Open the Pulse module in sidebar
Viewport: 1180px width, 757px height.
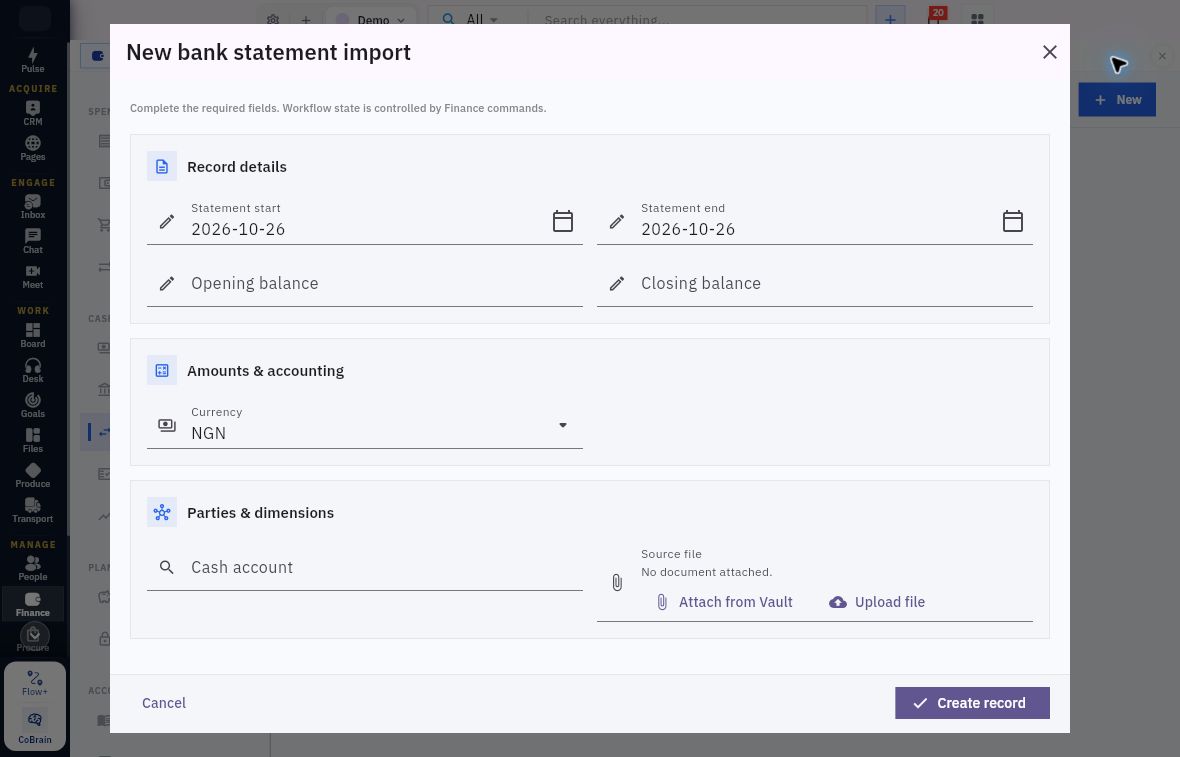[32, 60]
